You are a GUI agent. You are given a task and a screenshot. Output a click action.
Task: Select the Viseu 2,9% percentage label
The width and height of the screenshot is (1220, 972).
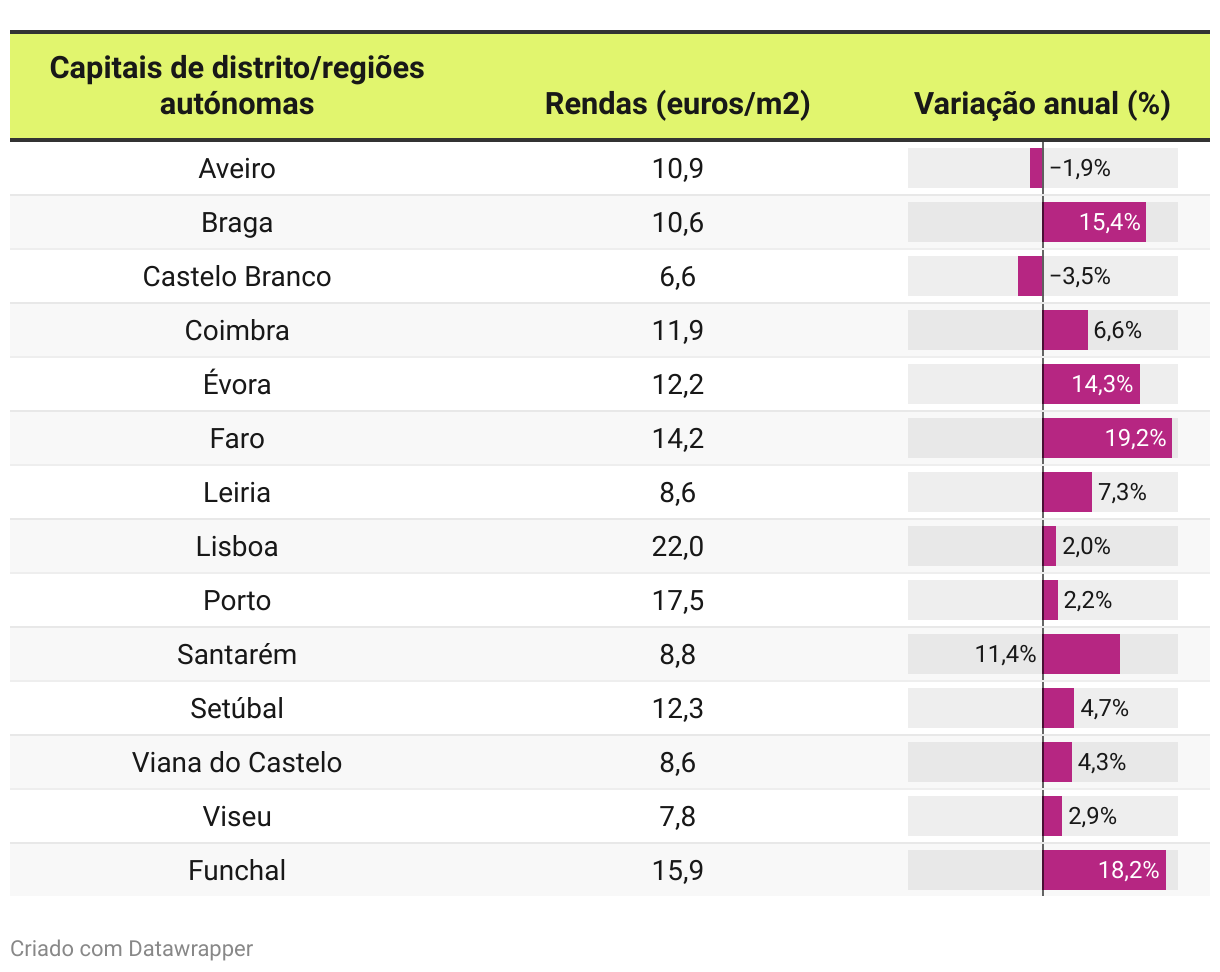click(x=1092, y=816)
